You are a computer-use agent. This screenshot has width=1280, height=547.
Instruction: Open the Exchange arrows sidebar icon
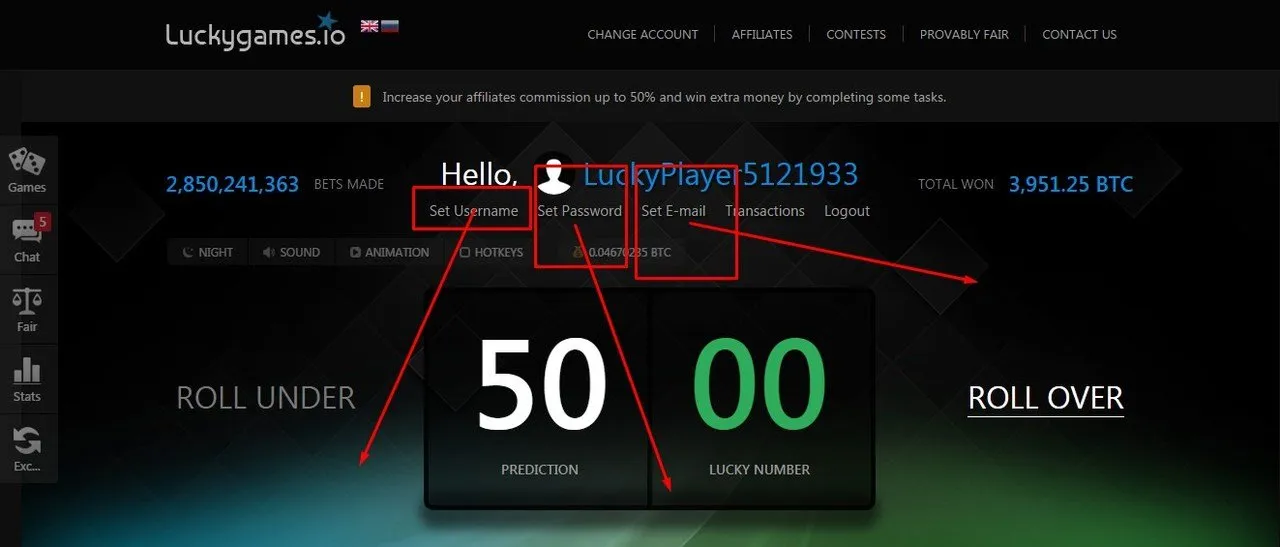pyautogui.click(x=27, y=440)
